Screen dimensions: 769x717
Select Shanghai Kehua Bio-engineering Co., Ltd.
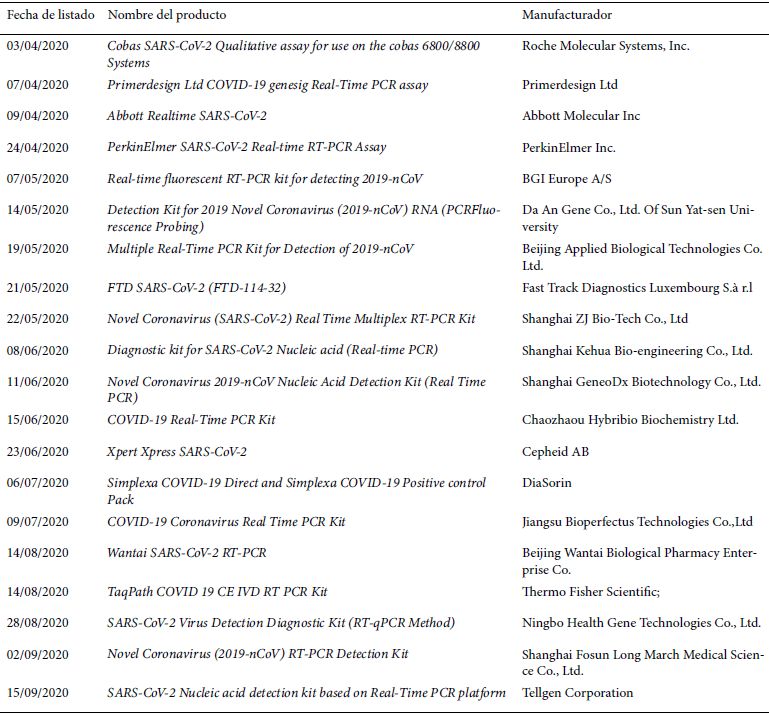point(637,351)
